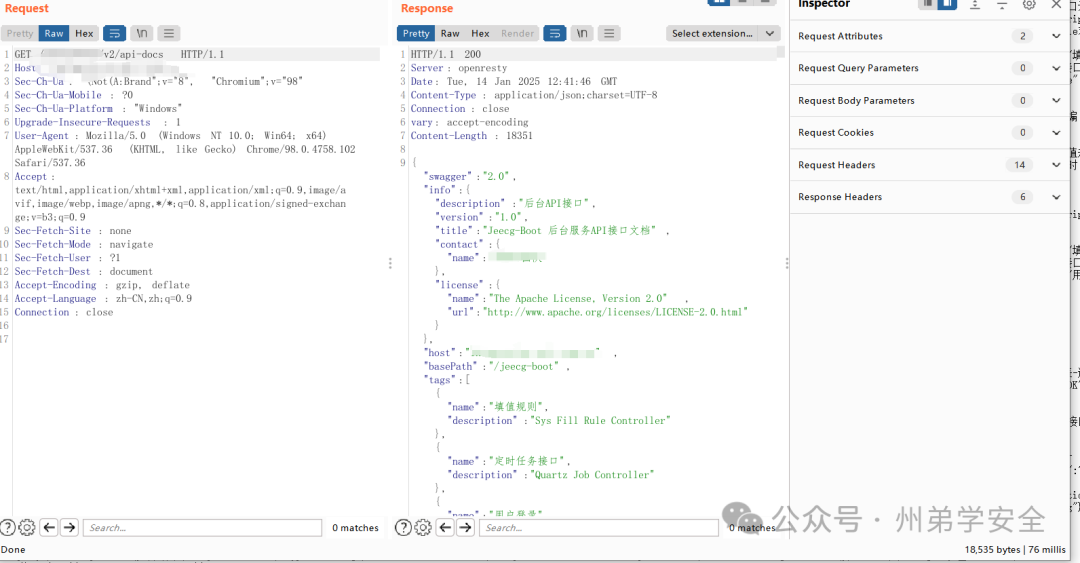This screenshot has height=563, width=1080.
Task: Select the Response Raw tab
Action: [450, 33]
